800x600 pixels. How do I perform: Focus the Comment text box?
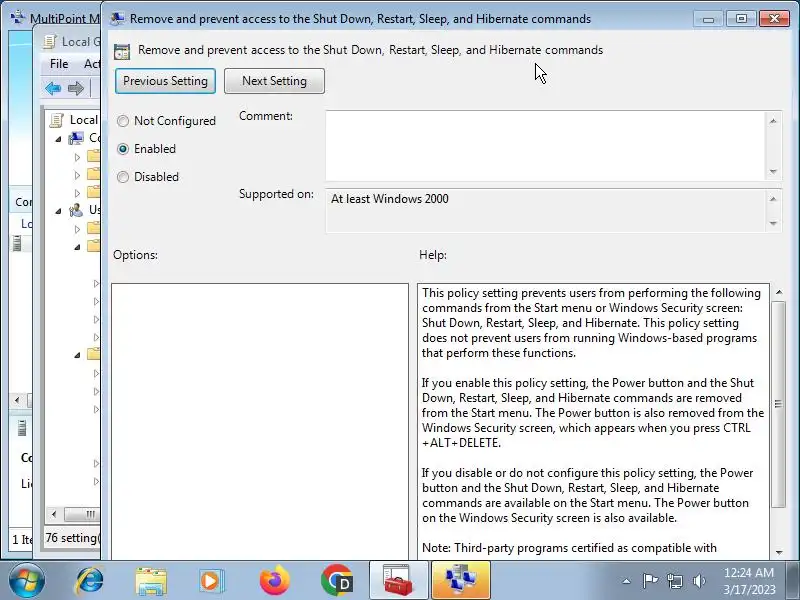pyautogui.click(x=546, y=145)
